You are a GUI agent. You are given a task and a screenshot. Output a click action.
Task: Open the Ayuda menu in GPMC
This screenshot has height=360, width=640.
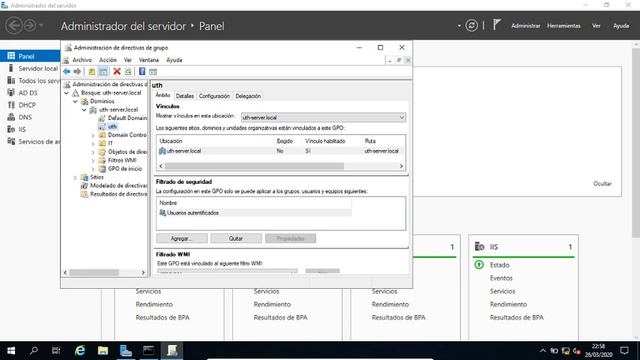tap(174, 60)
